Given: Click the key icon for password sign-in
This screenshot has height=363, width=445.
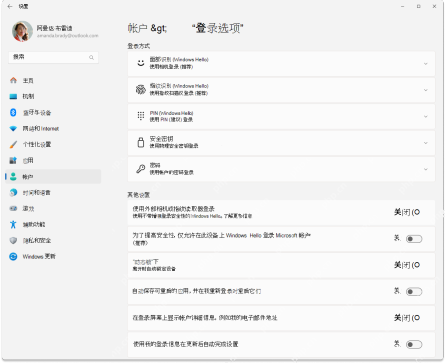Looking at the screenshot, I should [x=141, y=169].
